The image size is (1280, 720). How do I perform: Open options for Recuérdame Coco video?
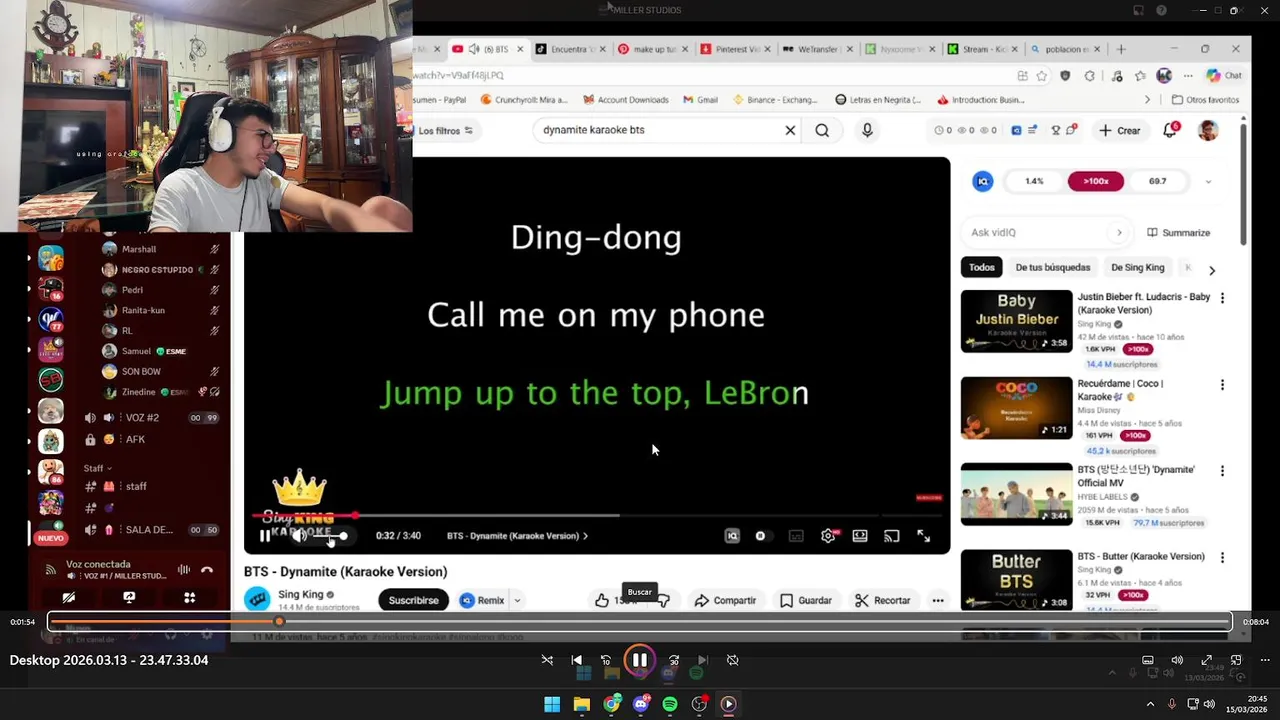[x=1222, y=384]
